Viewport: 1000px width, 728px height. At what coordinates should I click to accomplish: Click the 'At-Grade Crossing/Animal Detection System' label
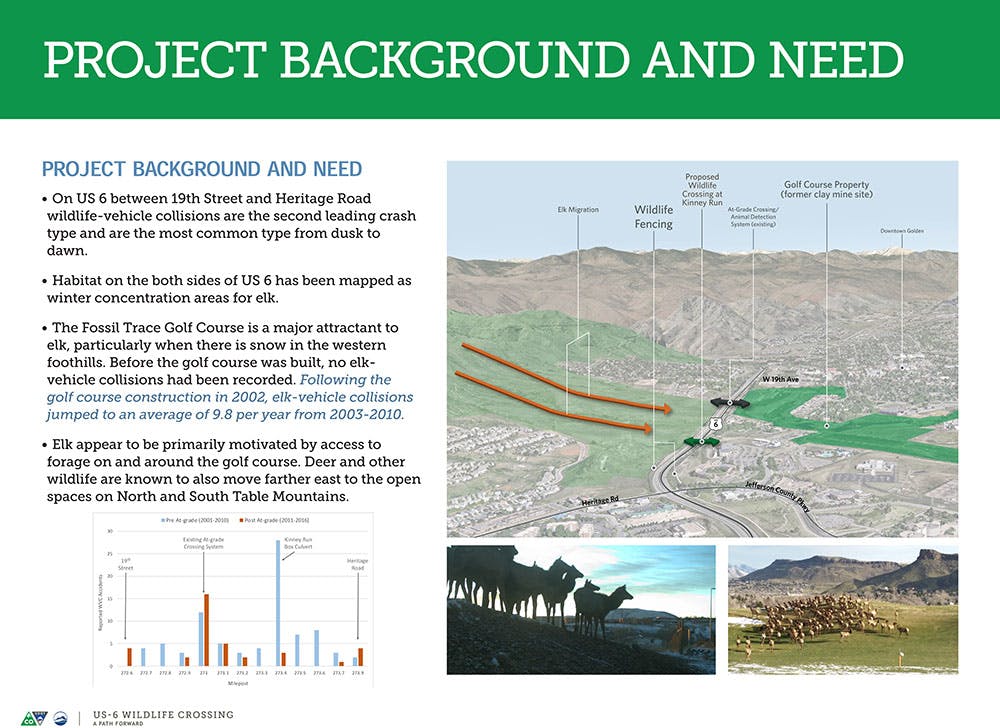[753, 217]
